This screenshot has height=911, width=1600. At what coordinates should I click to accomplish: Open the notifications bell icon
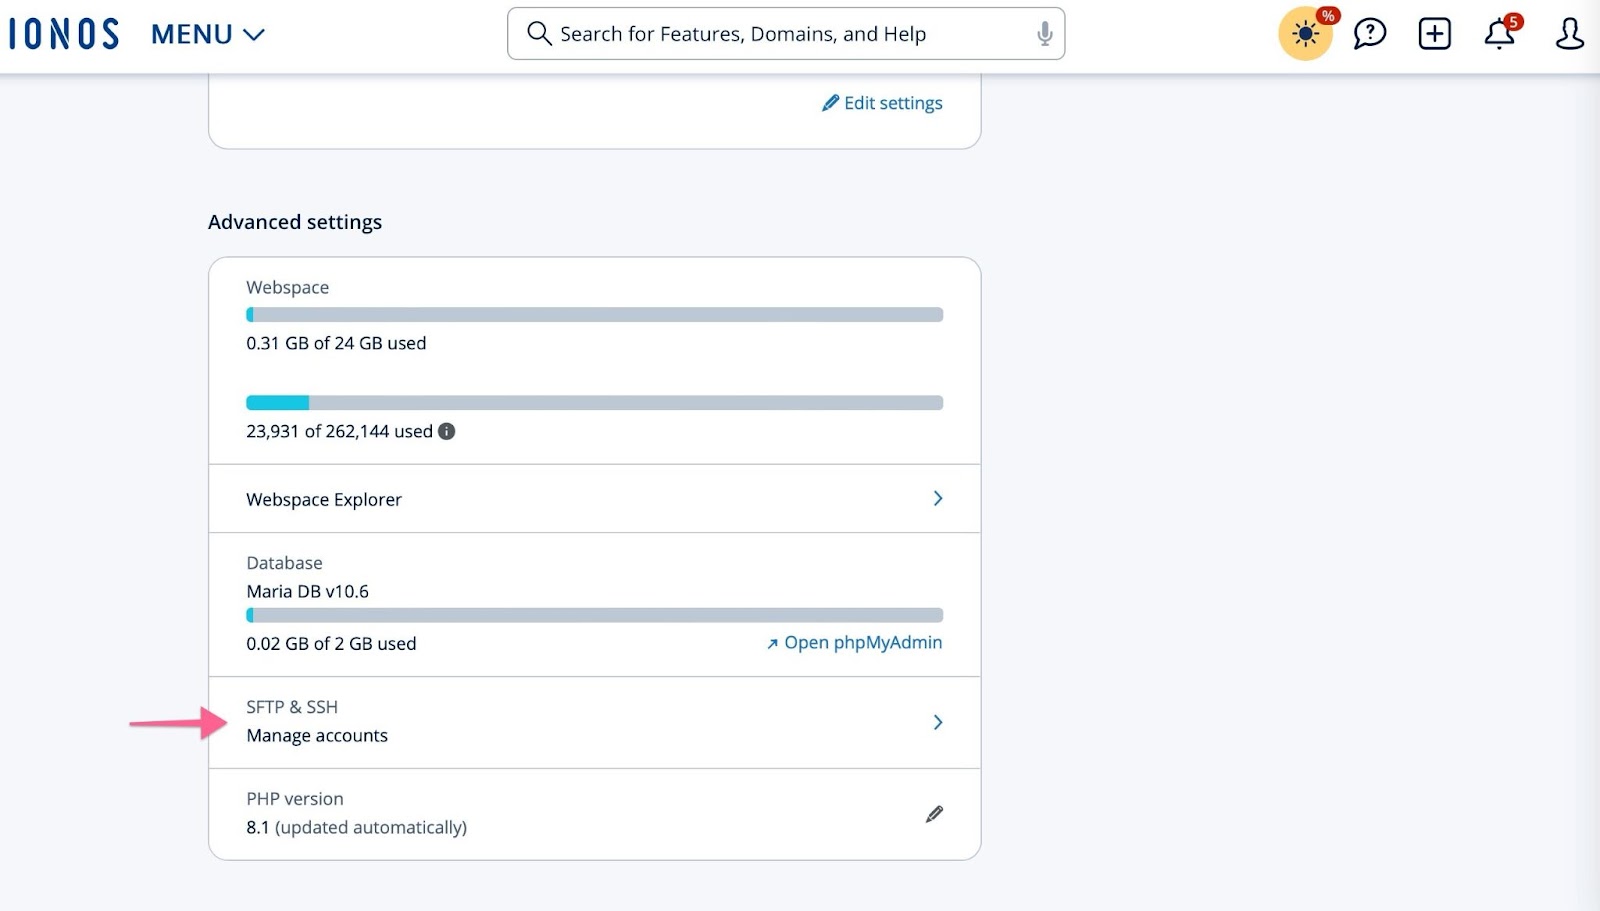coord(1499,34)
